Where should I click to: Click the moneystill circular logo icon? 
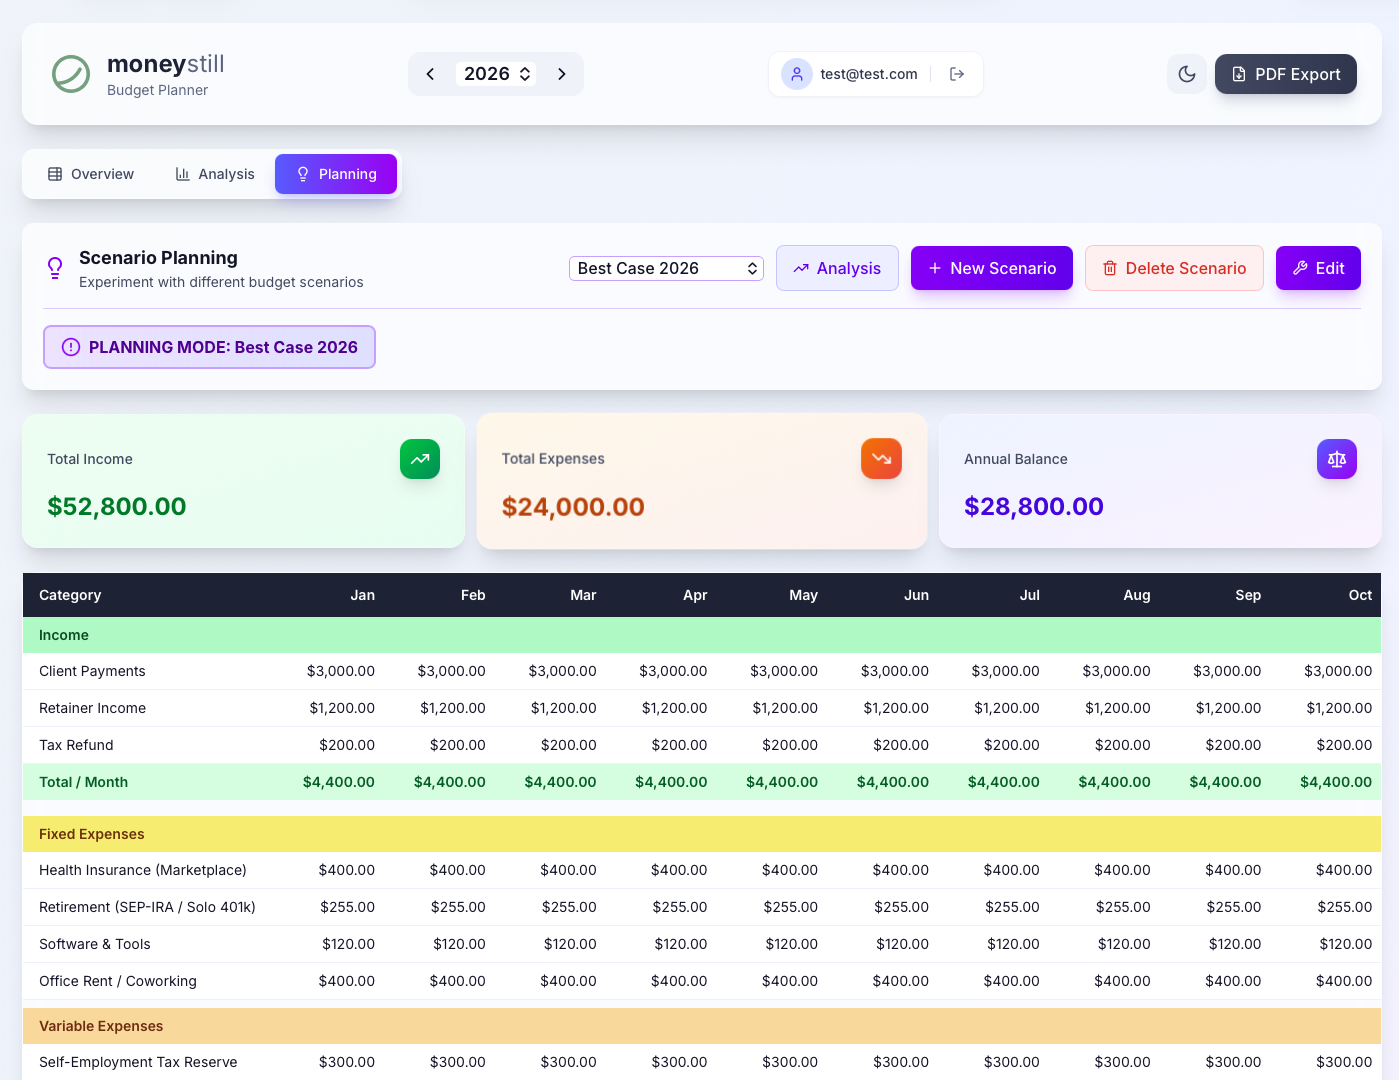click(x=70, y=74)
